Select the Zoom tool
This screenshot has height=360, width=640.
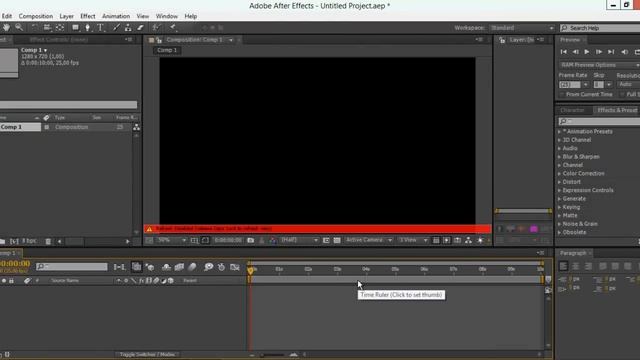19,27
